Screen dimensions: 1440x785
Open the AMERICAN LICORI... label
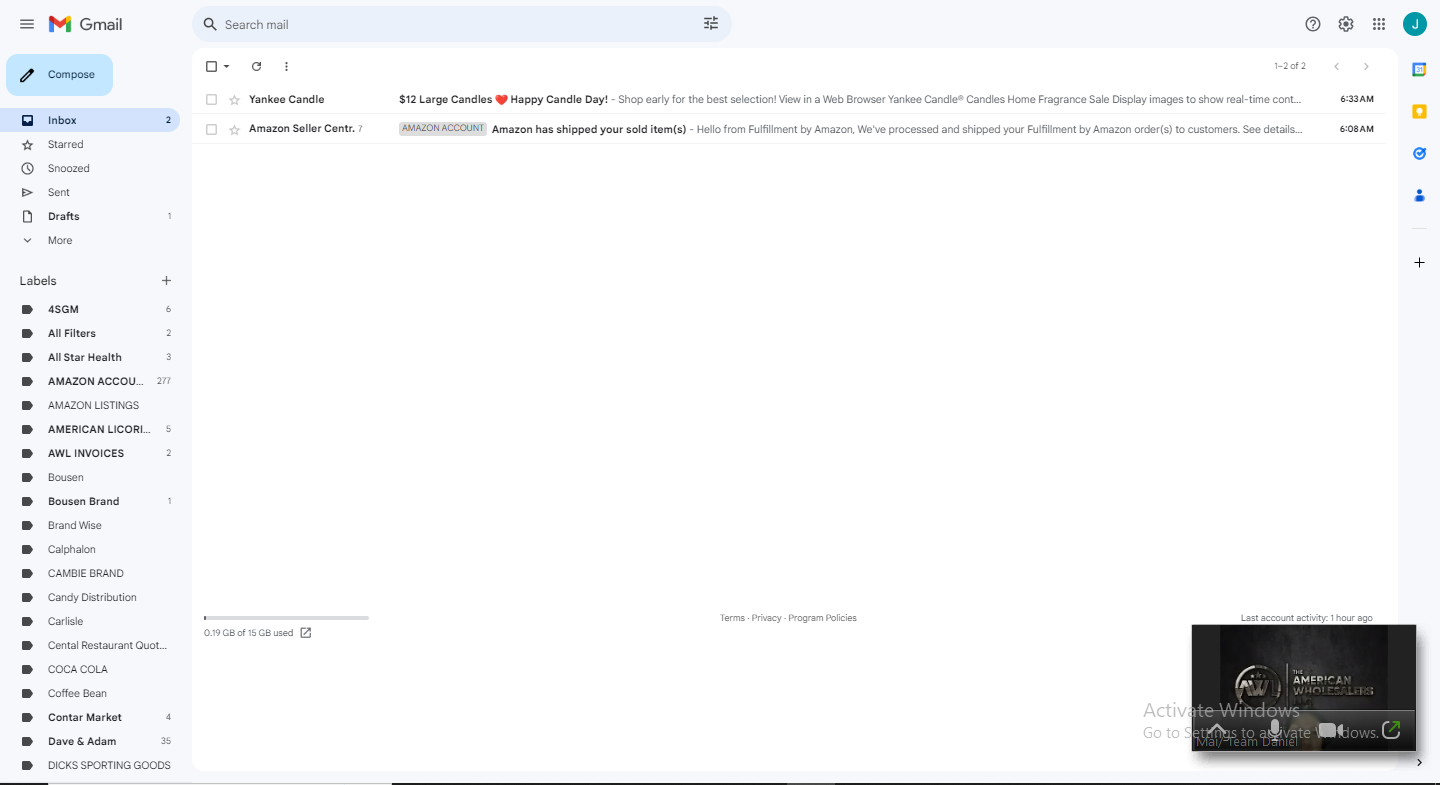(x=90, y=429)
